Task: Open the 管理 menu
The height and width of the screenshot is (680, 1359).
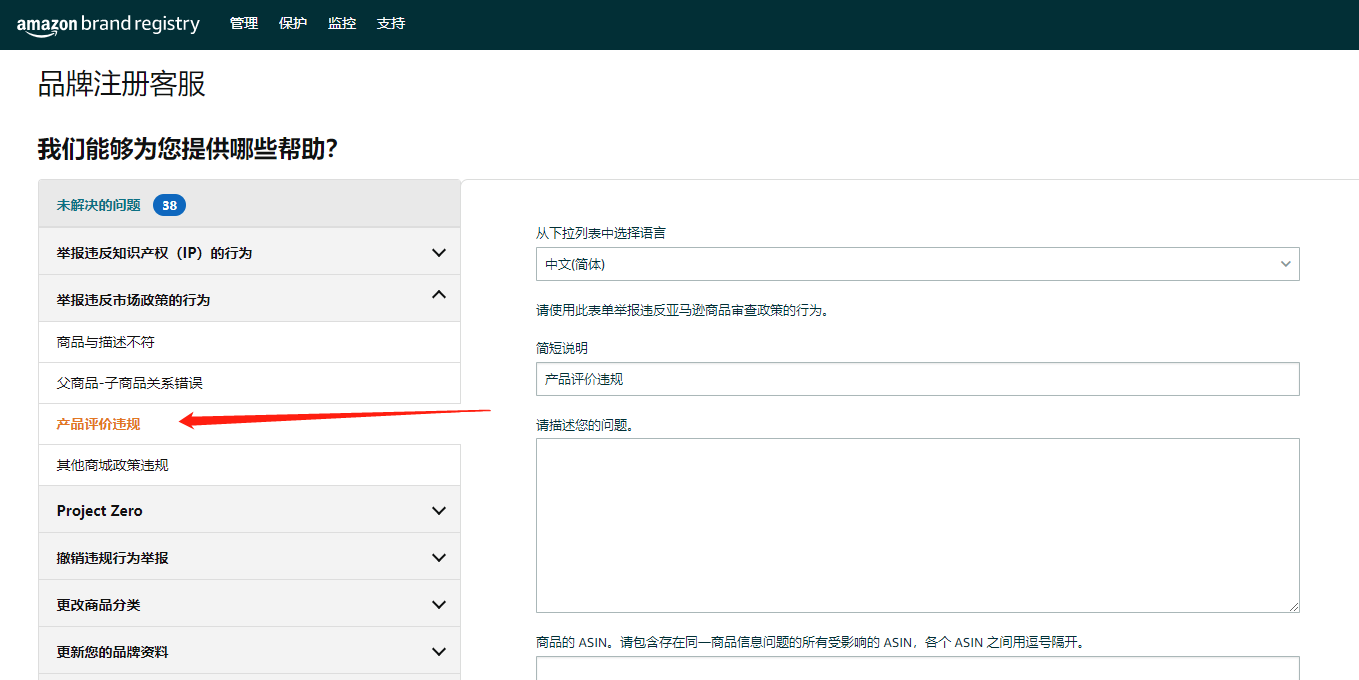Action: [x=244, y=23]
